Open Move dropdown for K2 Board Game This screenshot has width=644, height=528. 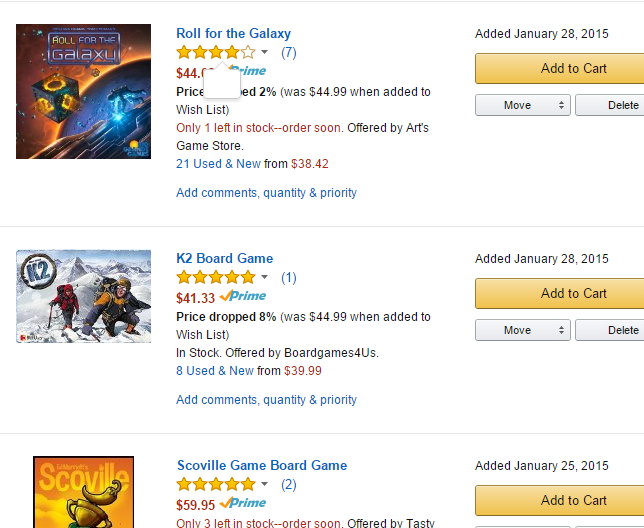pyautogui.click(x=523, y=330)
